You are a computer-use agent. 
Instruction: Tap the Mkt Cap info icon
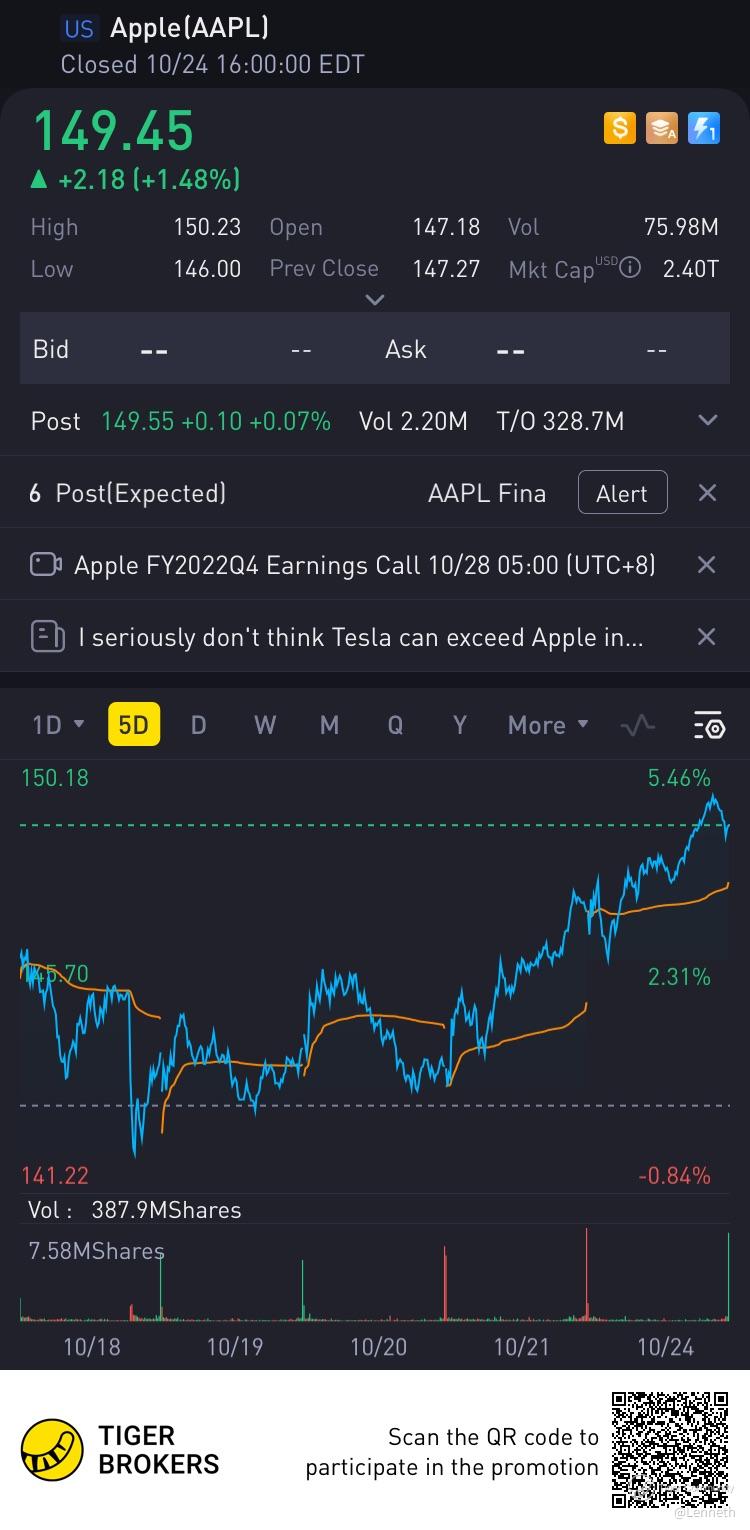click(x=630, y=267)
